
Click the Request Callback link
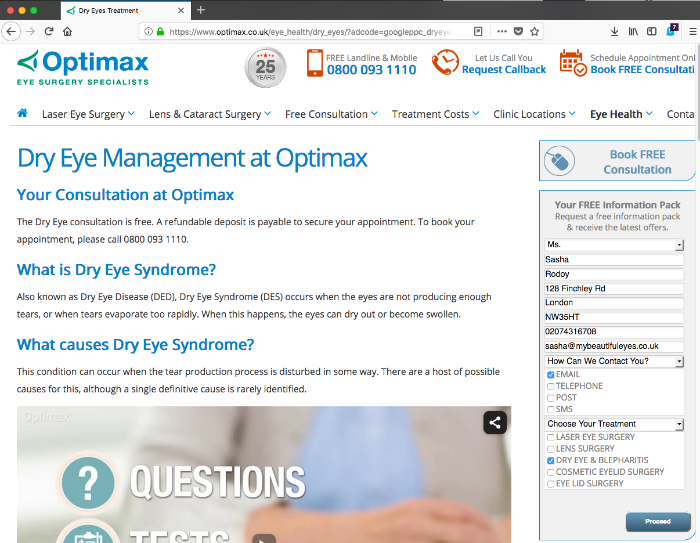coord(504,70)
